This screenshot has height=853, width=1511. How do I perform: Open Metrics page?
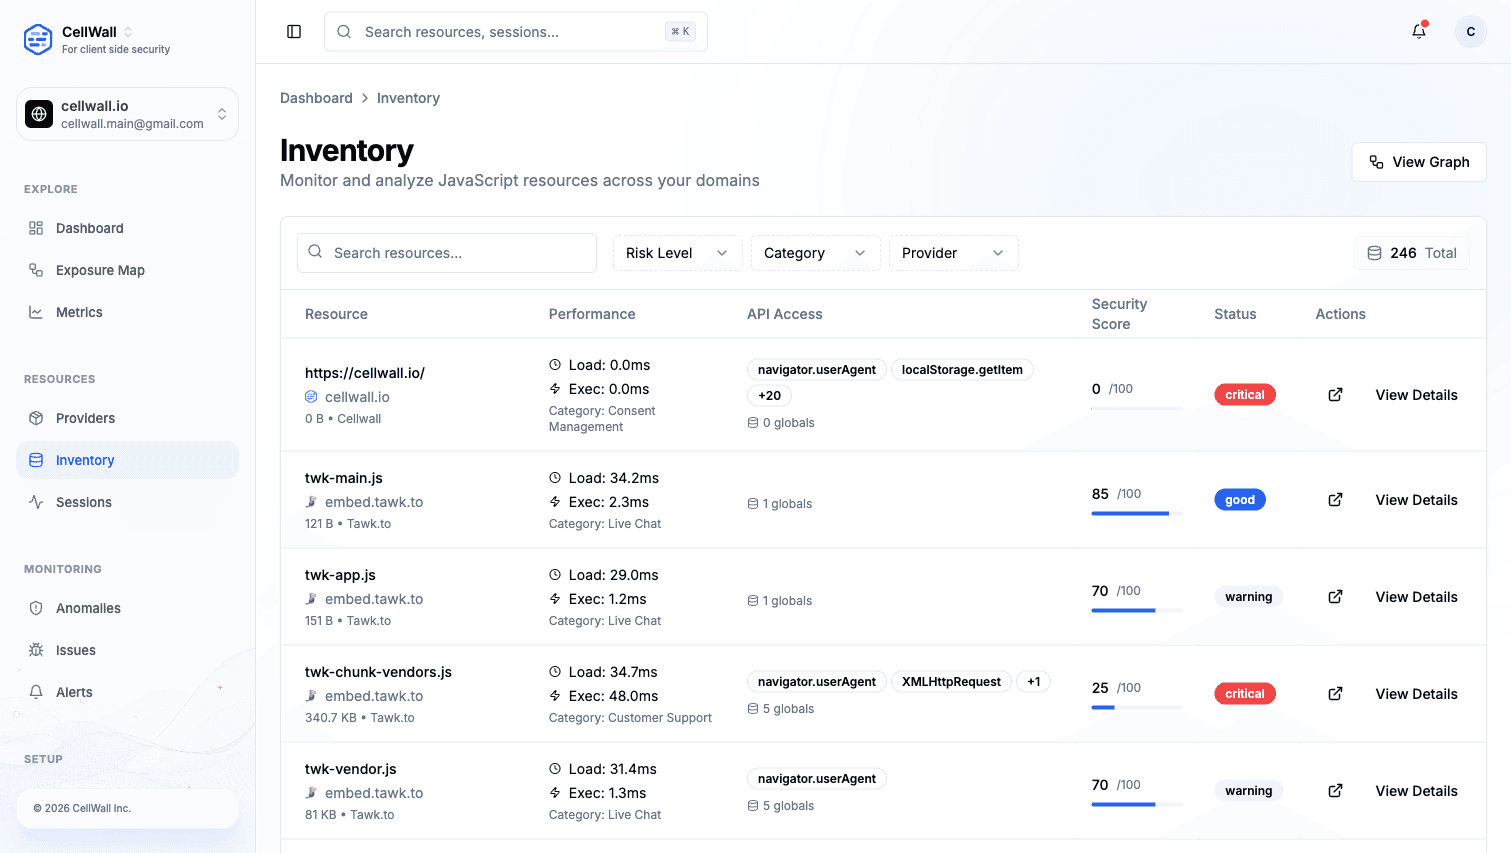pyautogui.click(x=127, y=312)
